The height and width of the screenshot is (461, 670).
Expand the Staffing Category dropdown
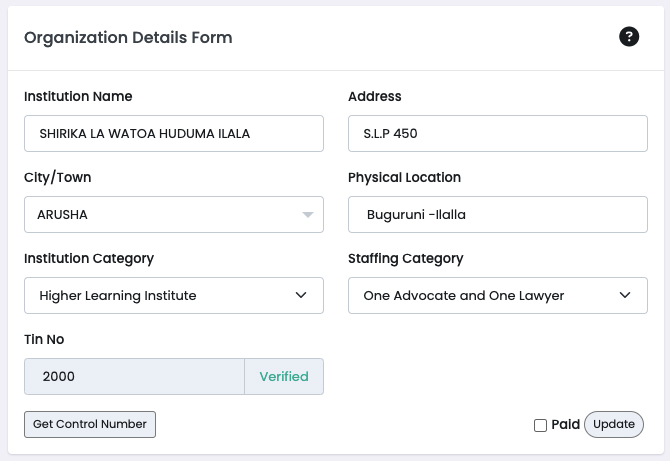click(497, 295)
